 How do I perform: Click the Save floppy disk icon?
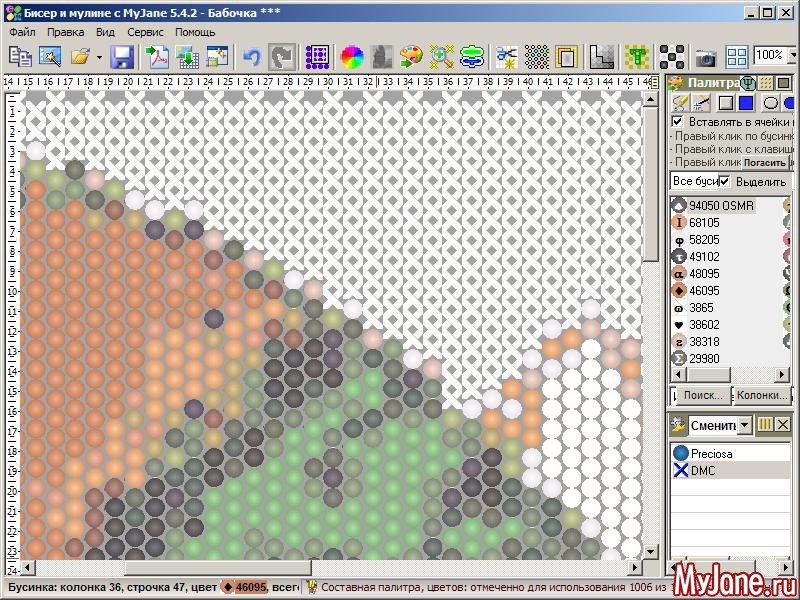(122, 56)
